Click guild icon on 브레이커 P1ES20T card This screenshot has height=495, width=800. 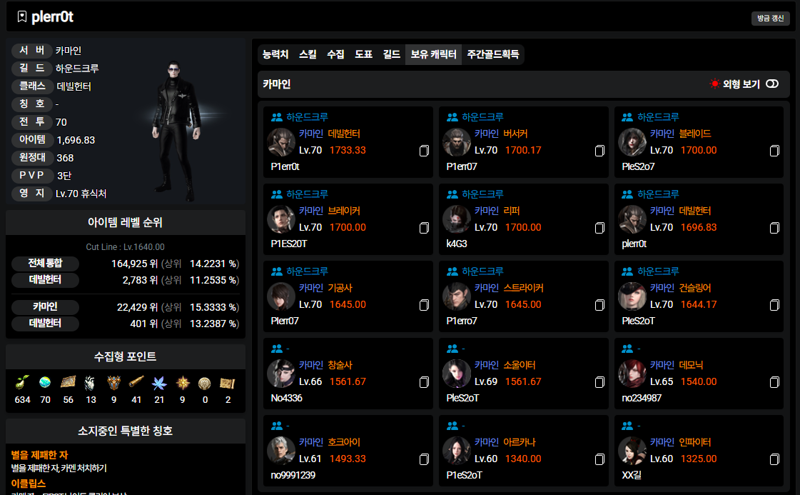[x=277, y=194]
